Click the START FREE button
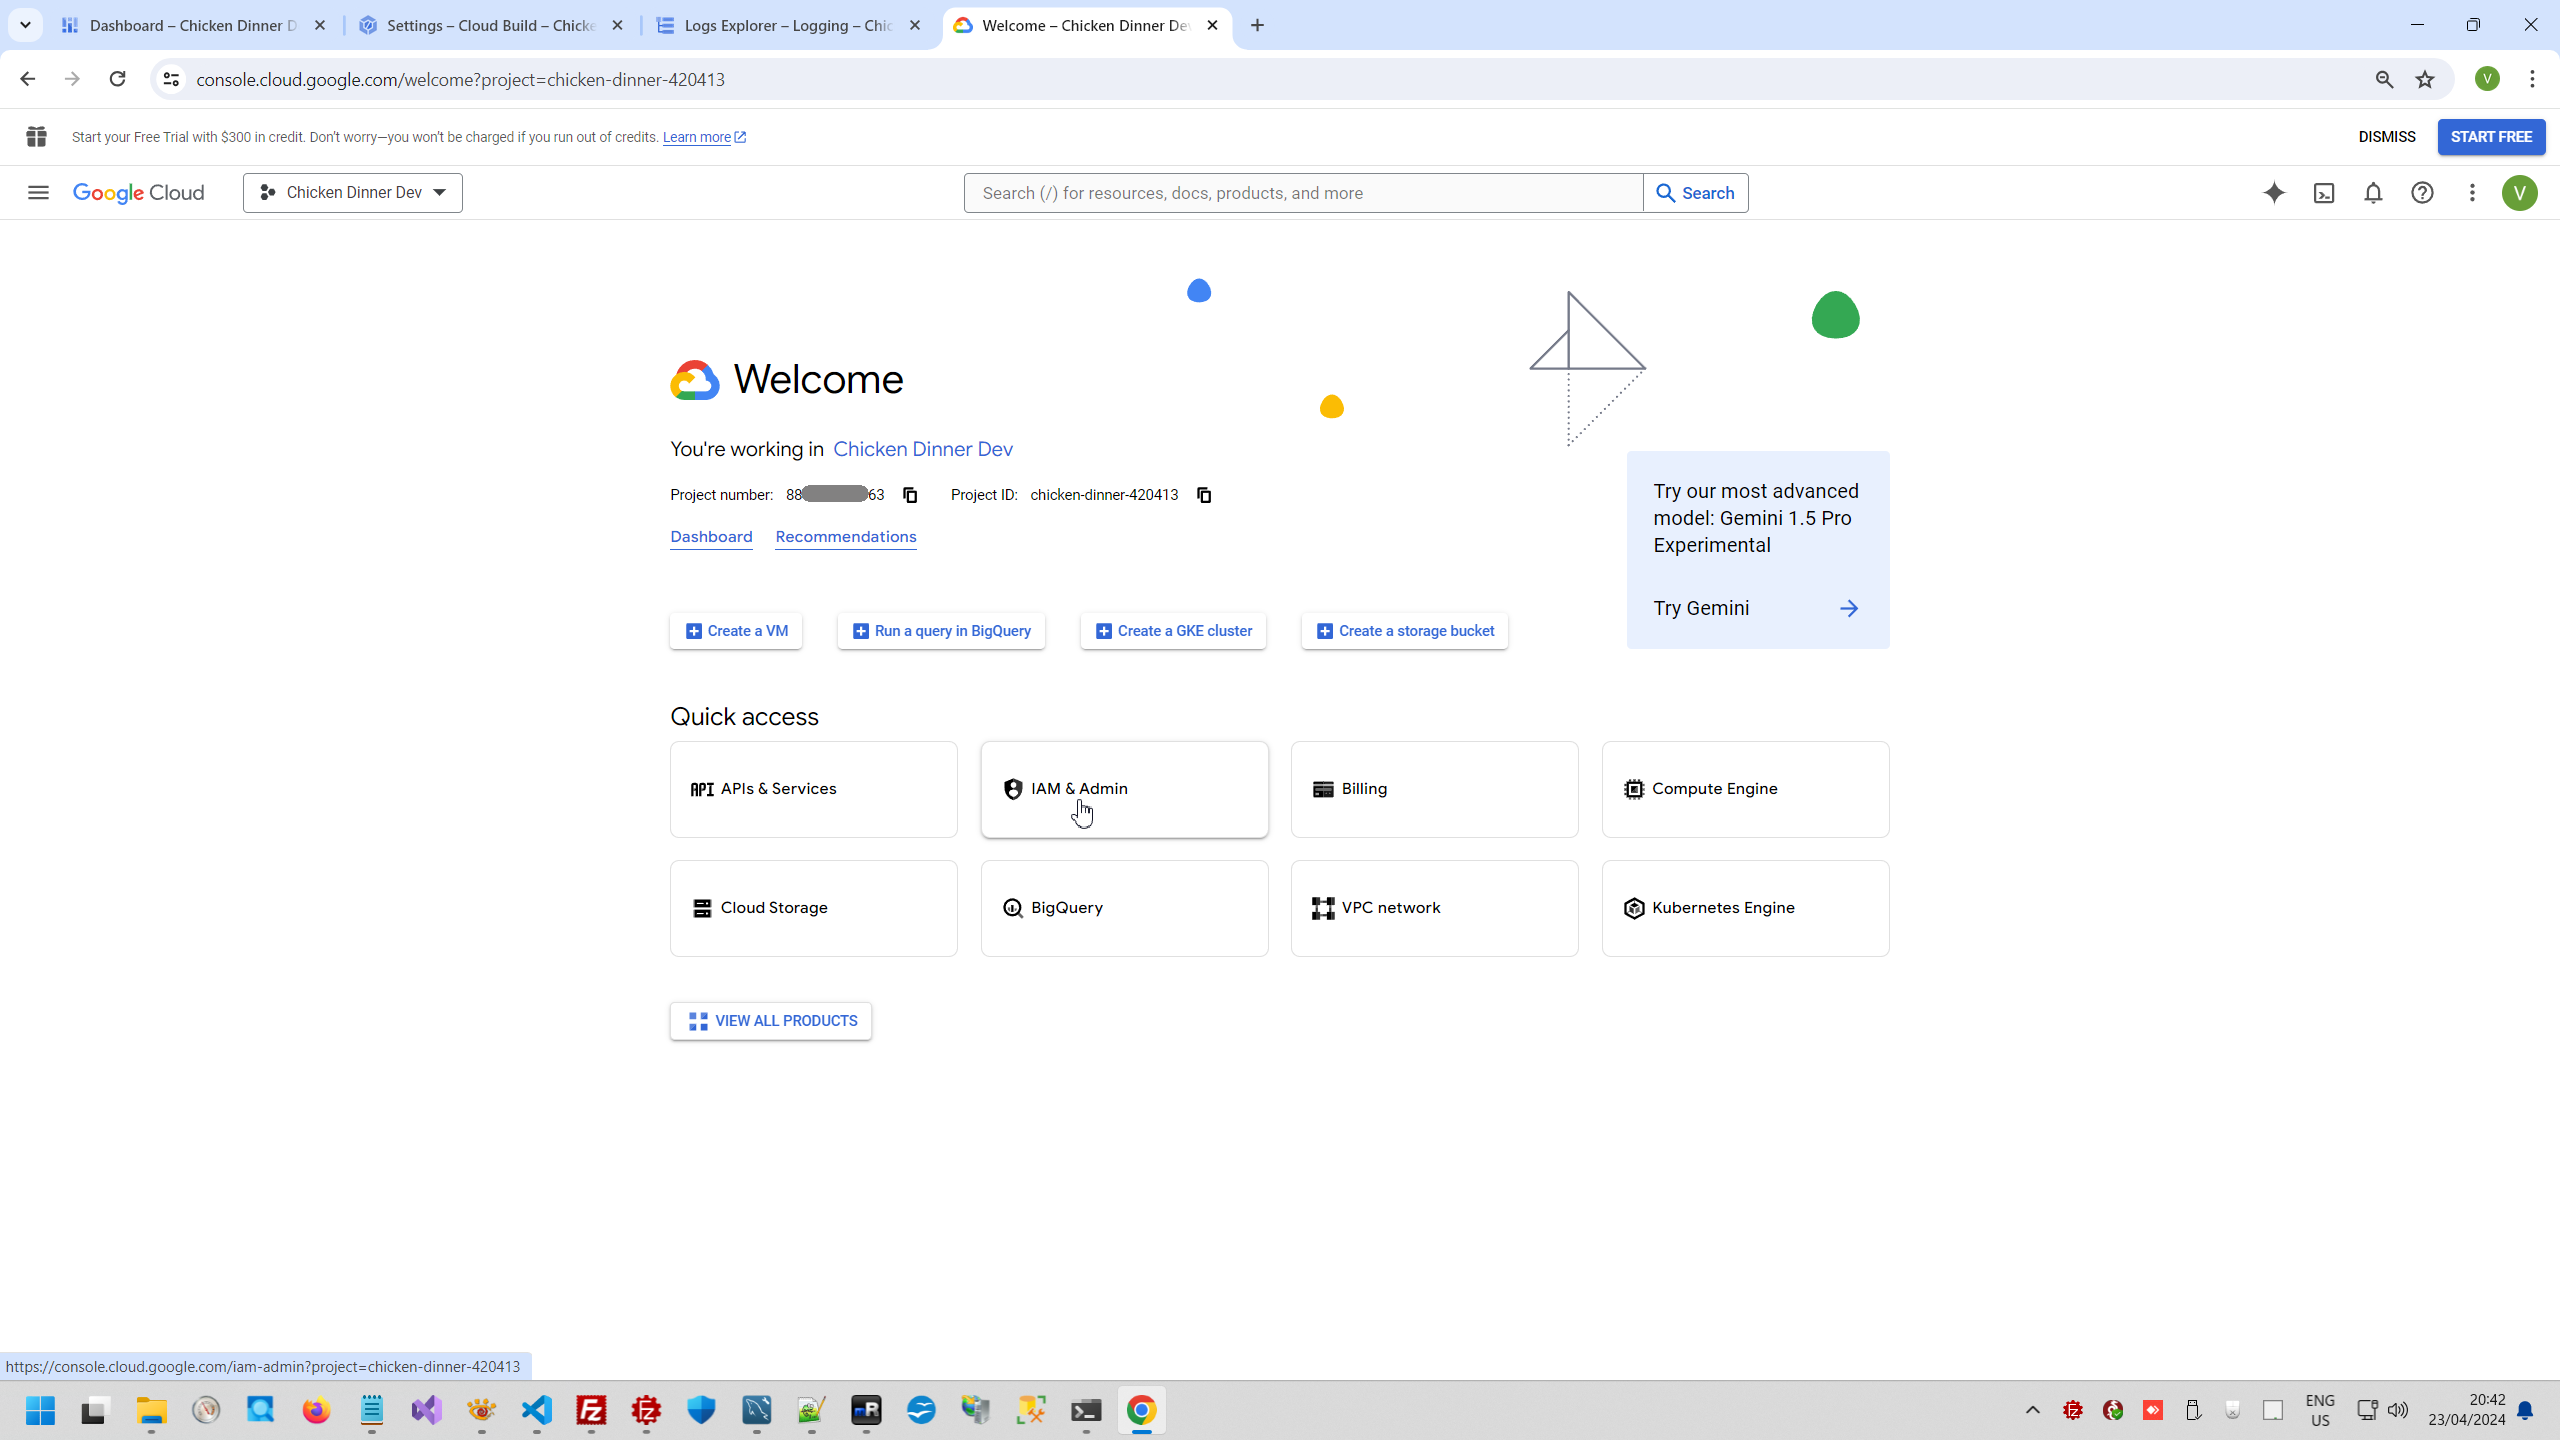This screenshot has width=2560, height=1440. tap(2490, 137)
